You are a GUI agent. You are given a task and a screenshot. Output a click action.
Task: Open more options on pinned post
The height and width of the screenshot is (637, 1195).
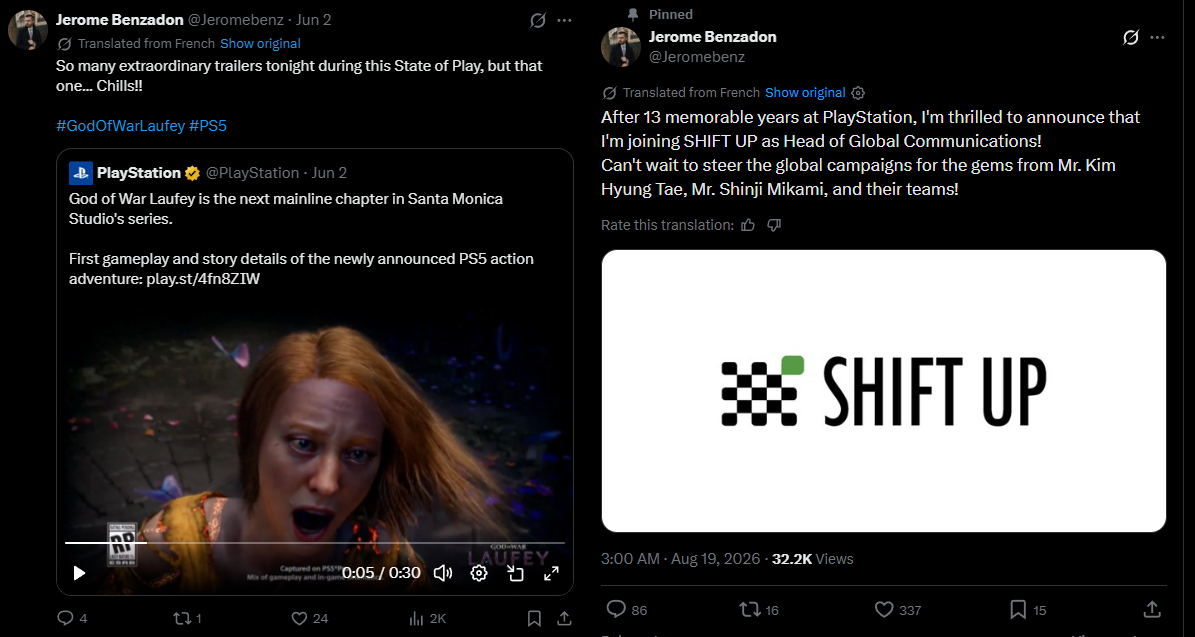coord(1157,37)
